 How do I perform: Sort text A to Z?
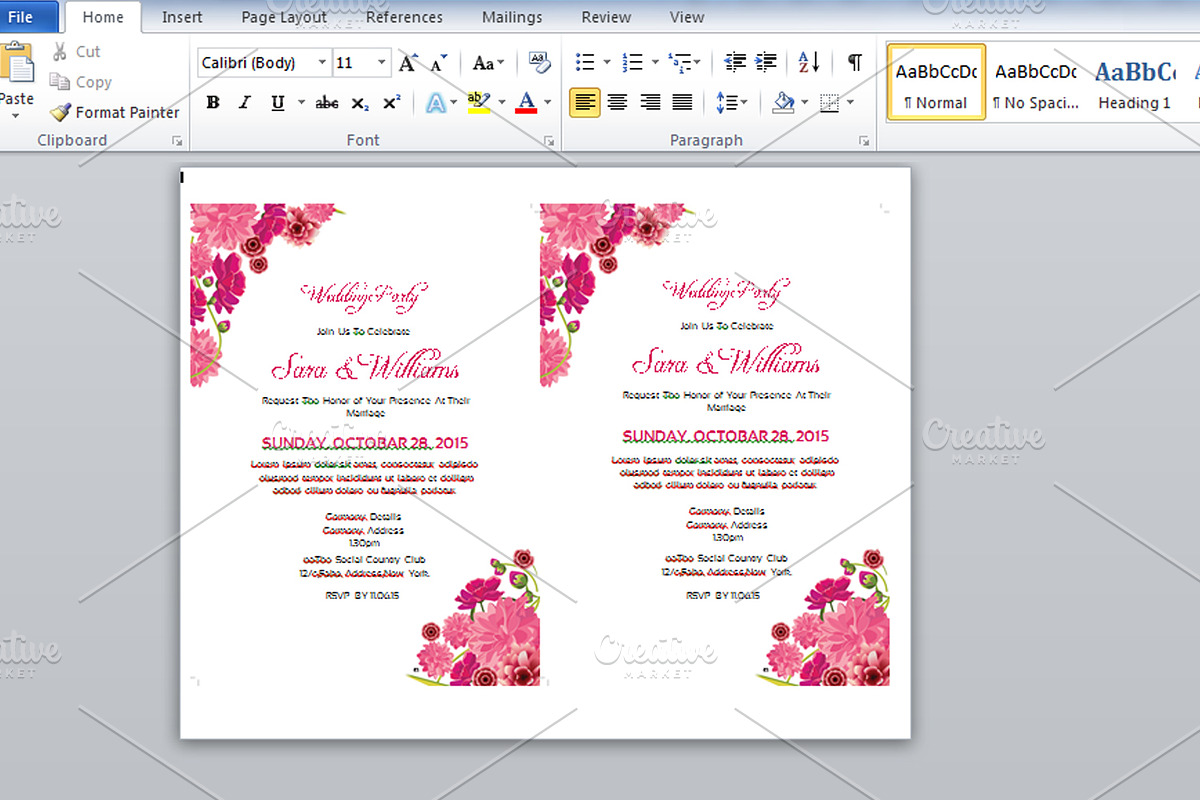[x=809, y=62]
